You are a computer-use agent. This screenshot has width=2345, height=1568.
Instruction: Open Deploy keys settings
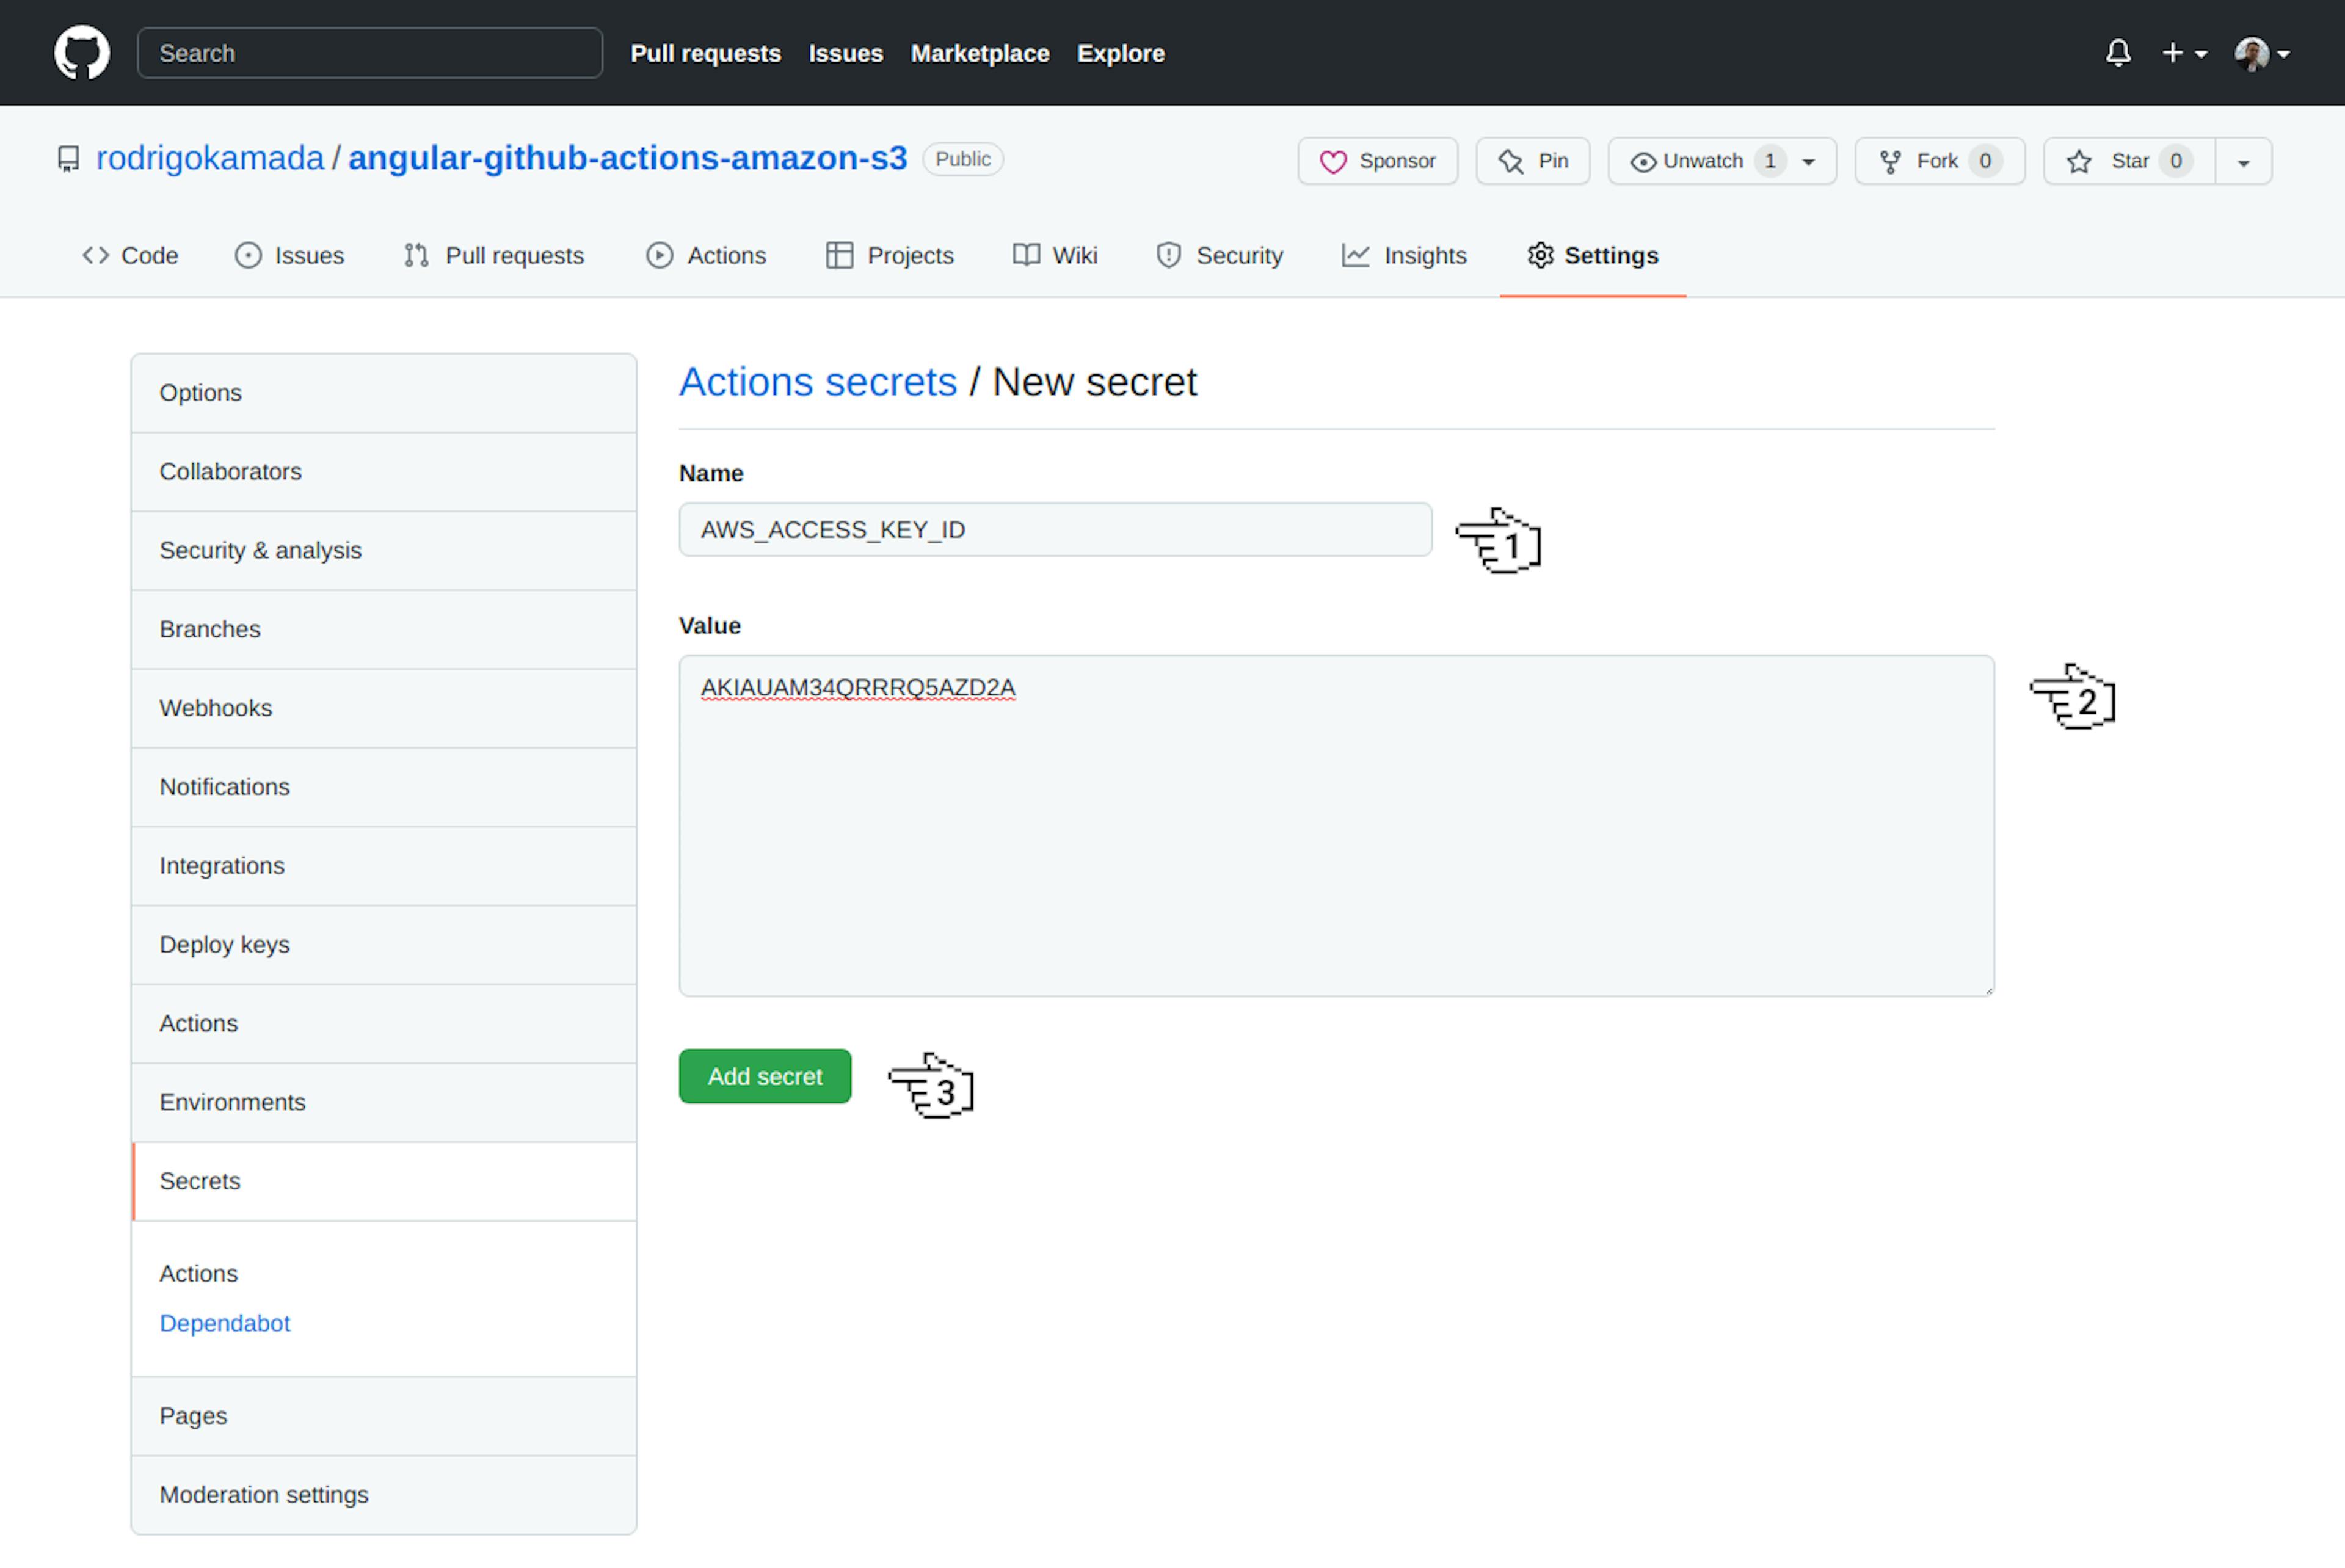coord(384,945)
